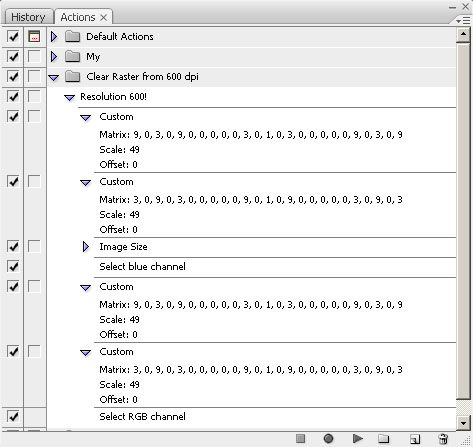Toggle dialog box for the My set
Screen dimensions: 473x447
click(34, 56)
